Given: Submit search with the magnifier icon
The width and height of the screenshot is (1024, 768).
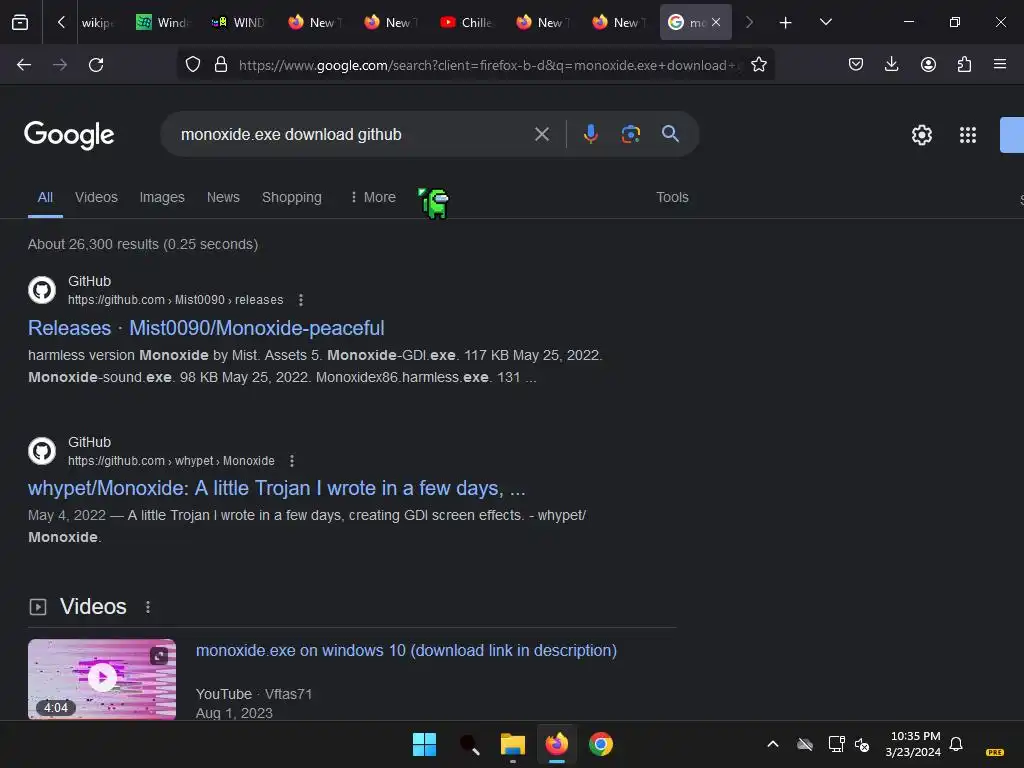Looking at the screenshot, I should coord(670,134).
